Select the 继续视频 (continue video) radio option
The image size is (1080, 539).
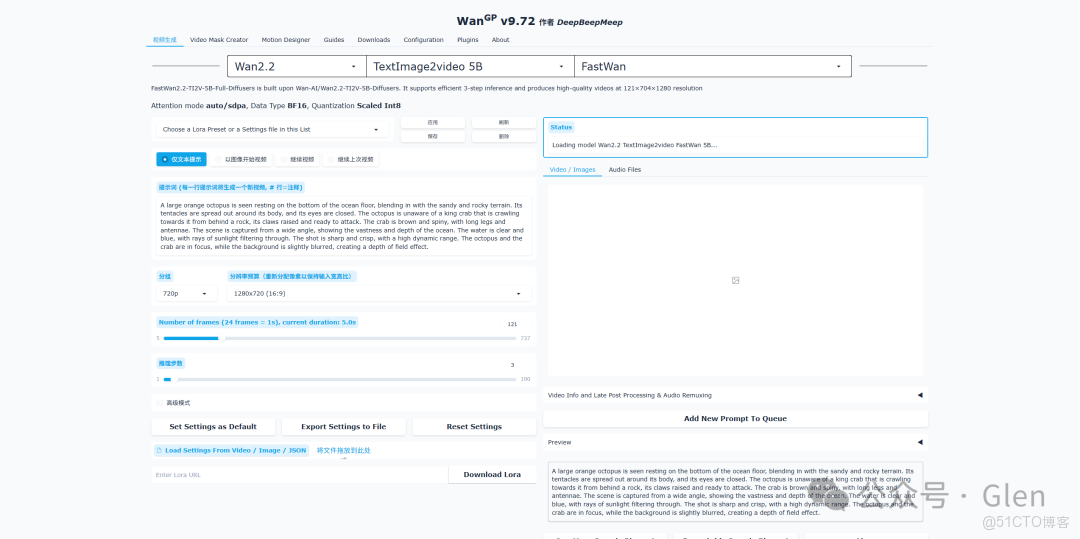[296, 159]
